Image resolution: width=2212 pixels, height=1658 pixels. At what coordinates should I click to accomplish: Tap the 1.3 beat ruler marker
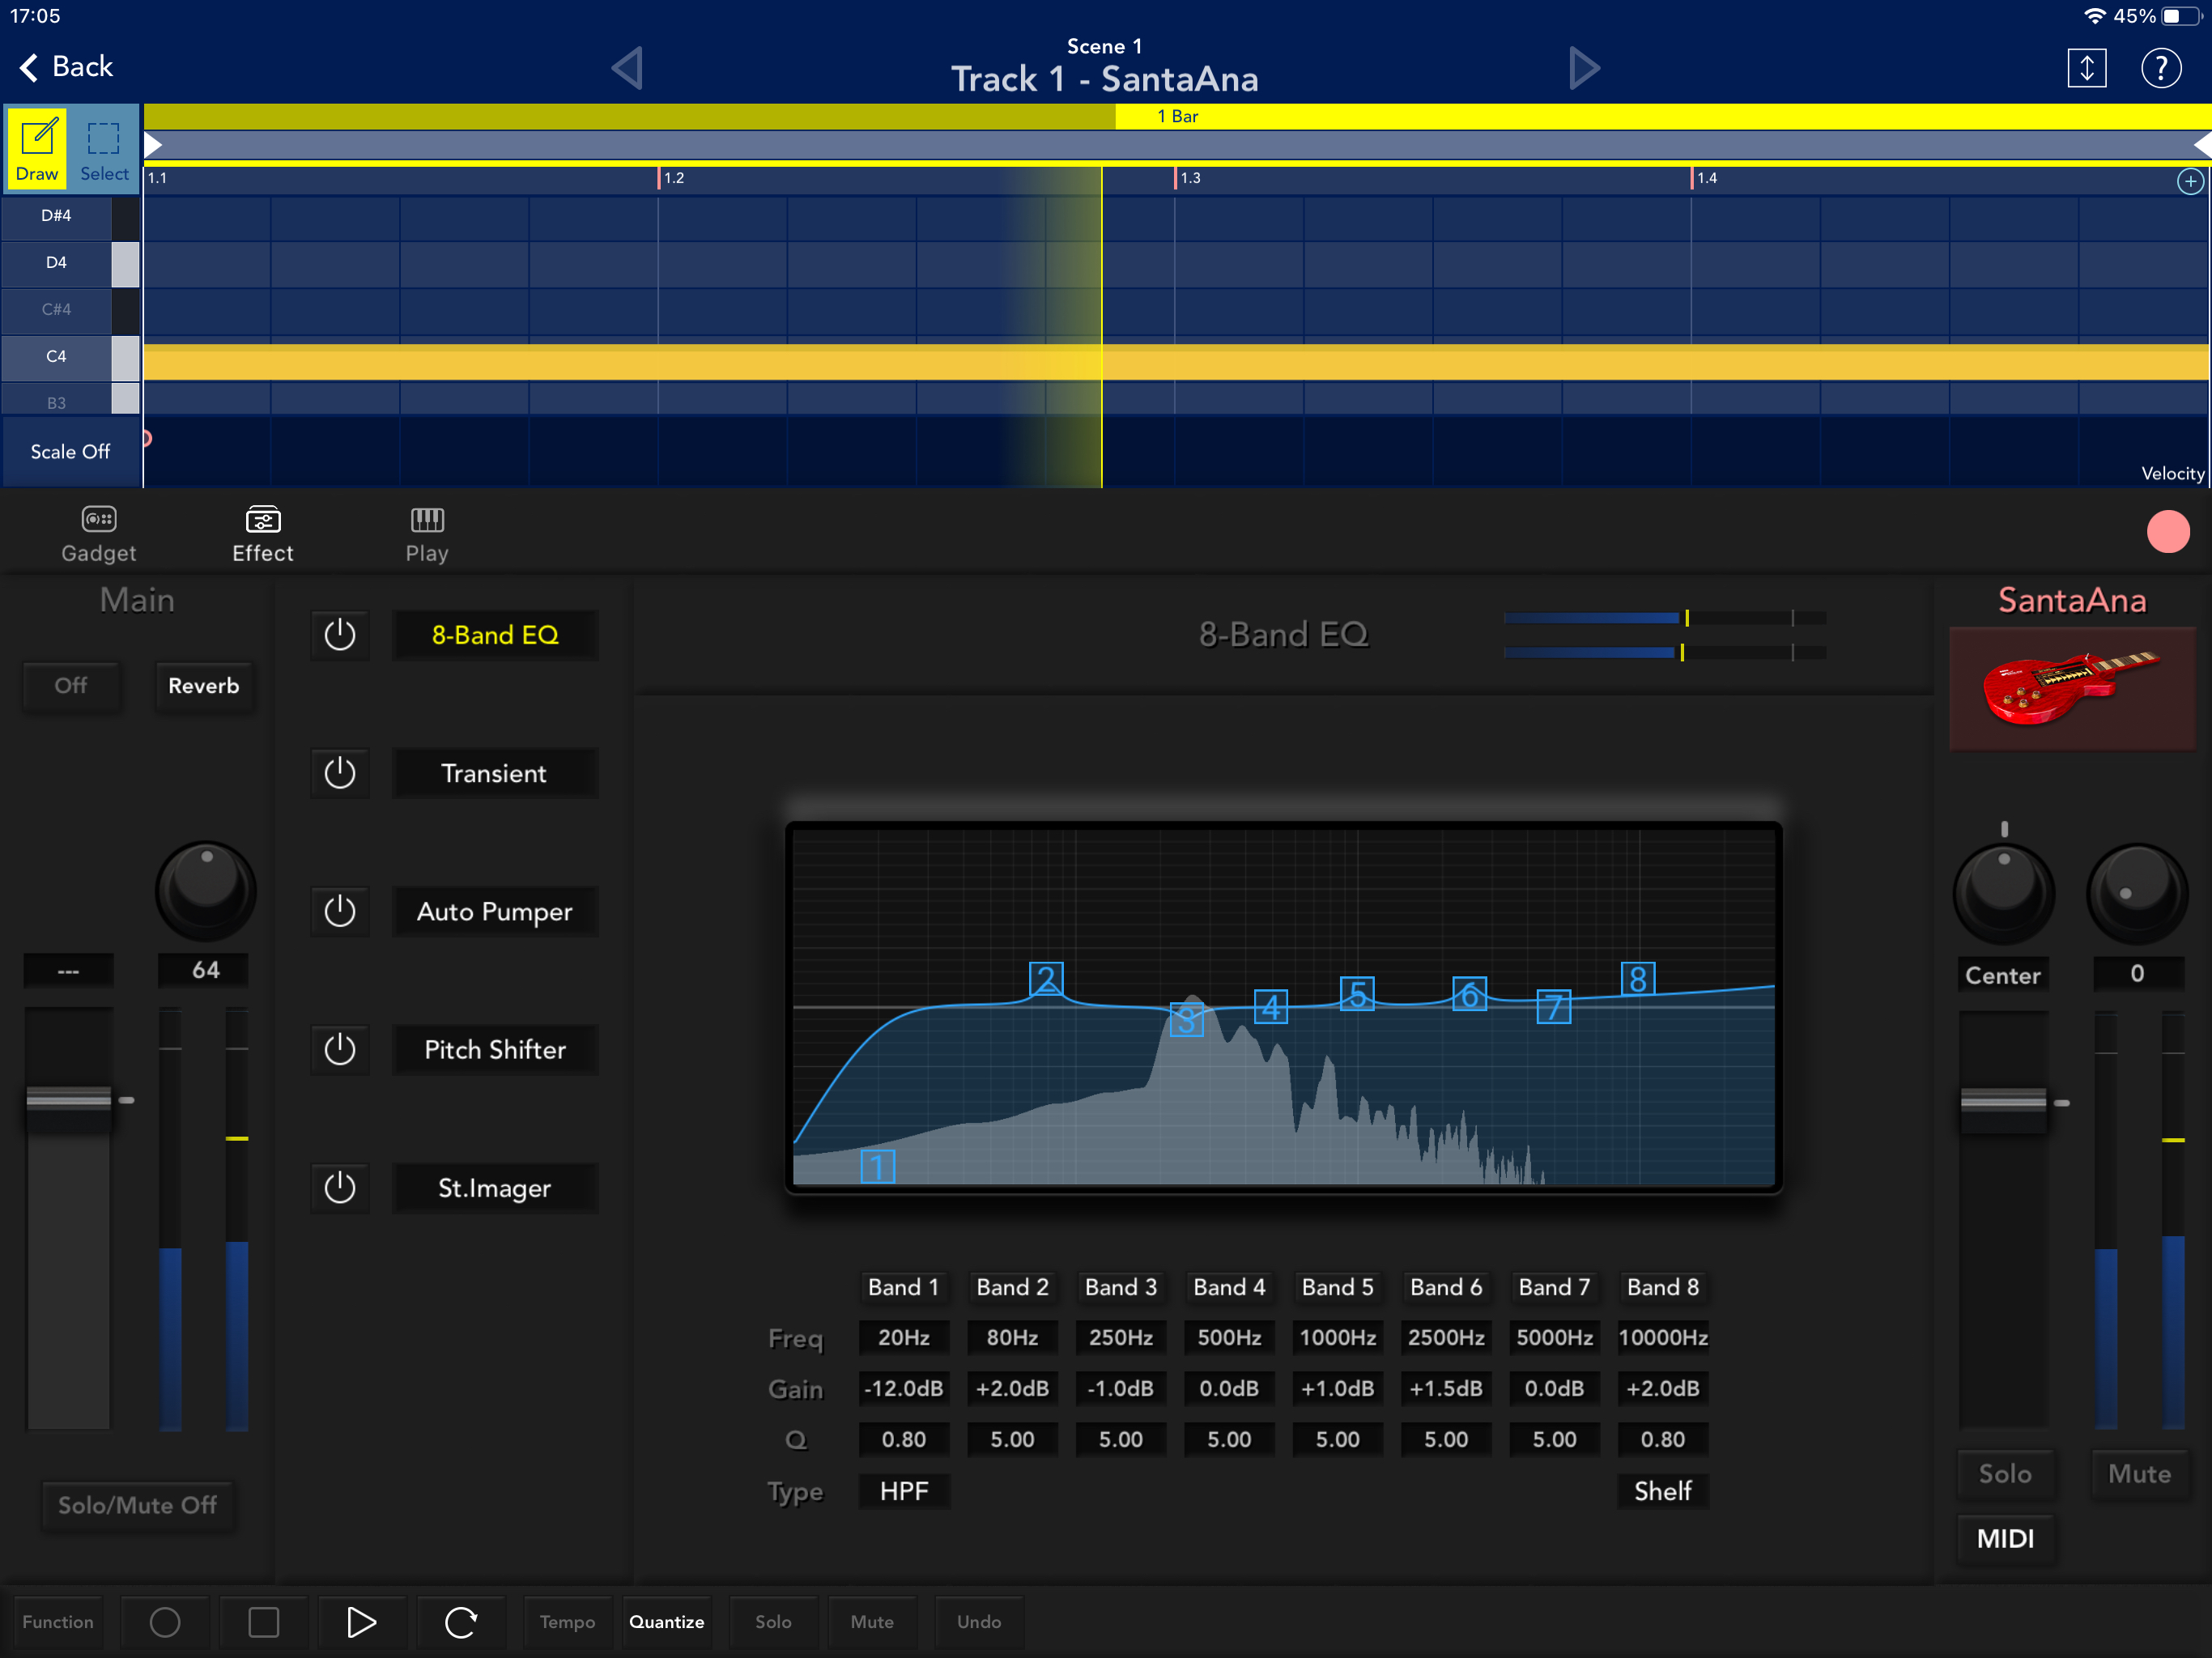point(1189,178)
